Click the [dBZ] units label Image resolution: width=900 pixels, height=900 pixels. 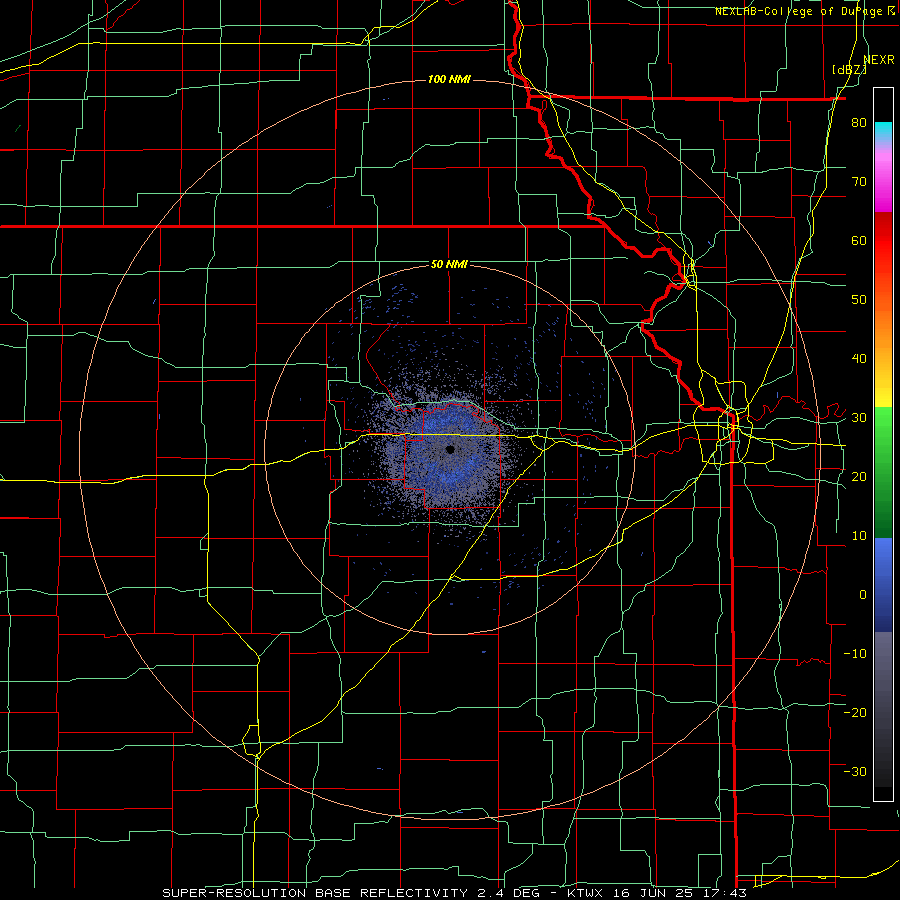coord(849,70)
